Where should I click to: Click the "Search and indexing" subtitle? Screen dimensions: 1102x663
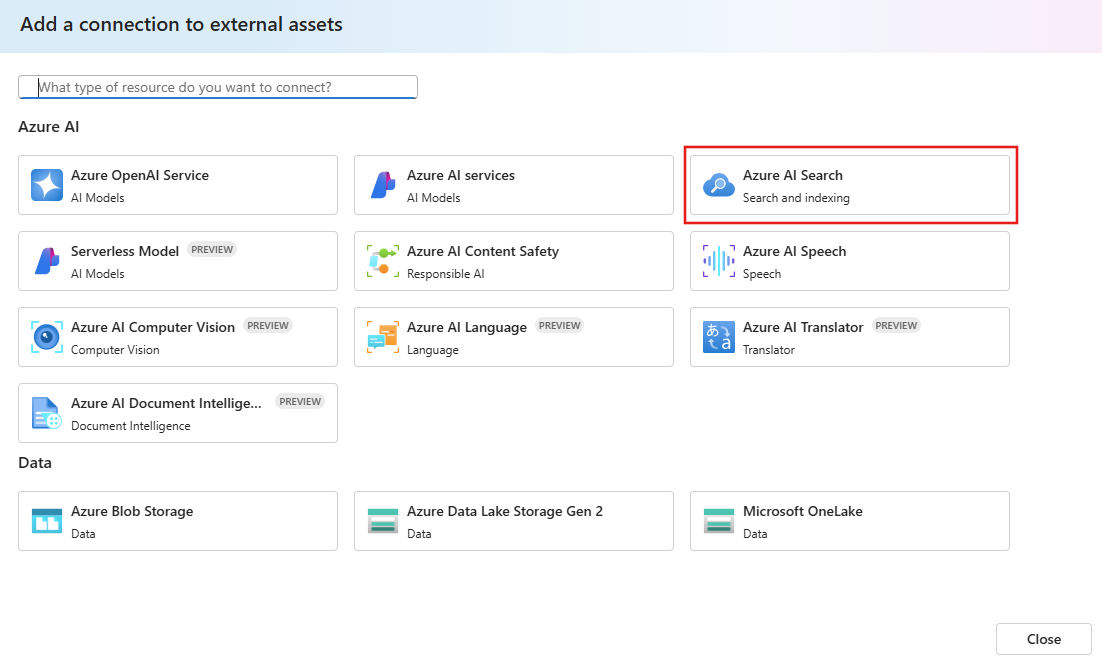796,198
